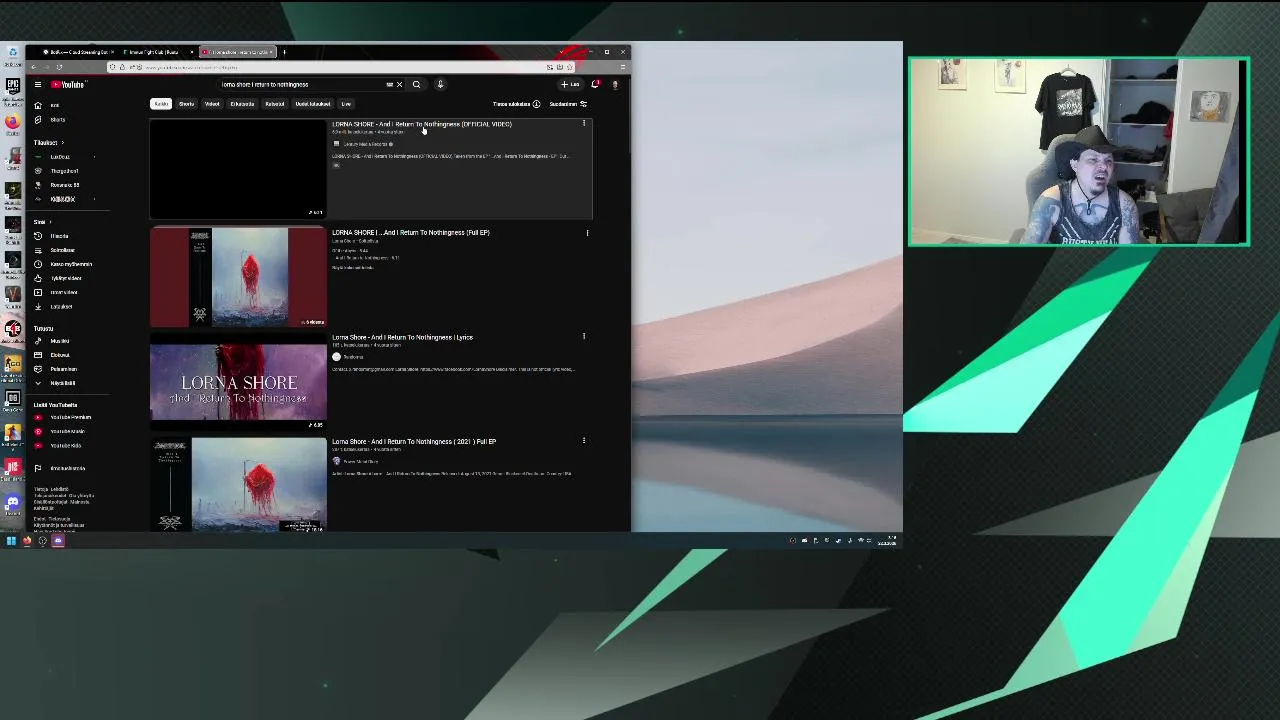Open the account avatar menu
The width and height of the screenshot is (1280, 720).
pyautogui.click(x=615, y=84)
